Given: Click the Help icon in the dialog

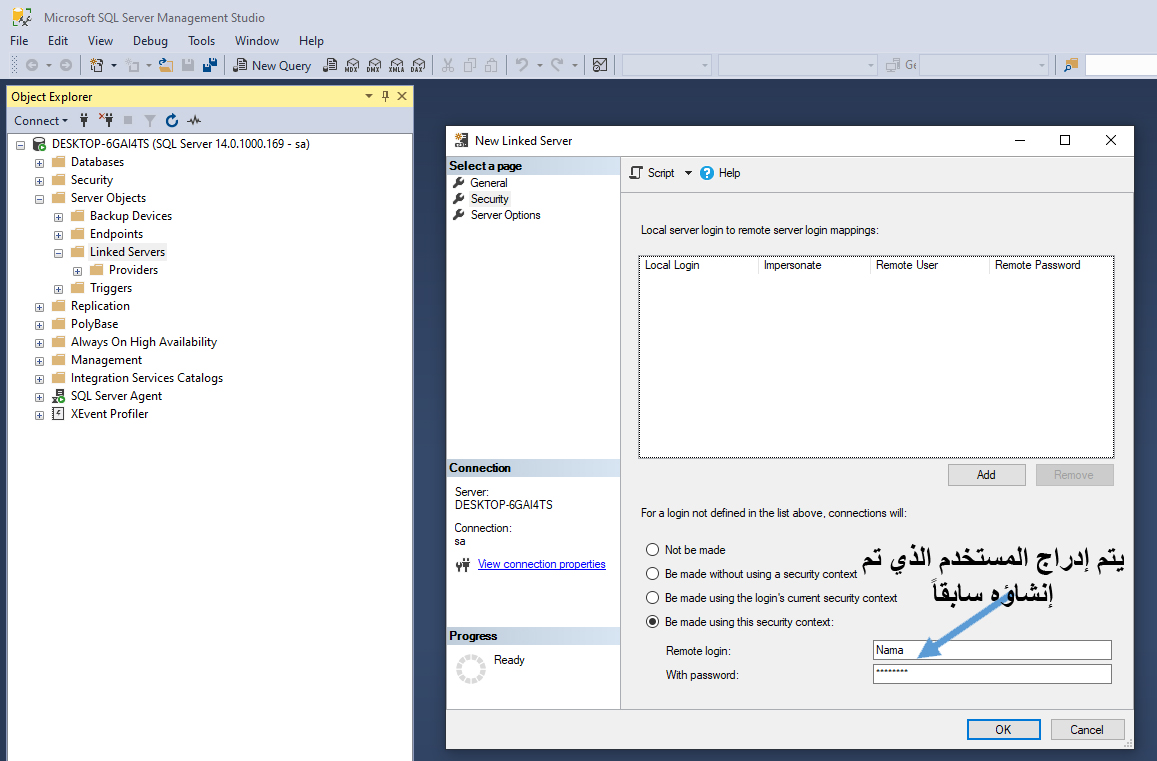Looking at the screenshot, I should point(707,173).
